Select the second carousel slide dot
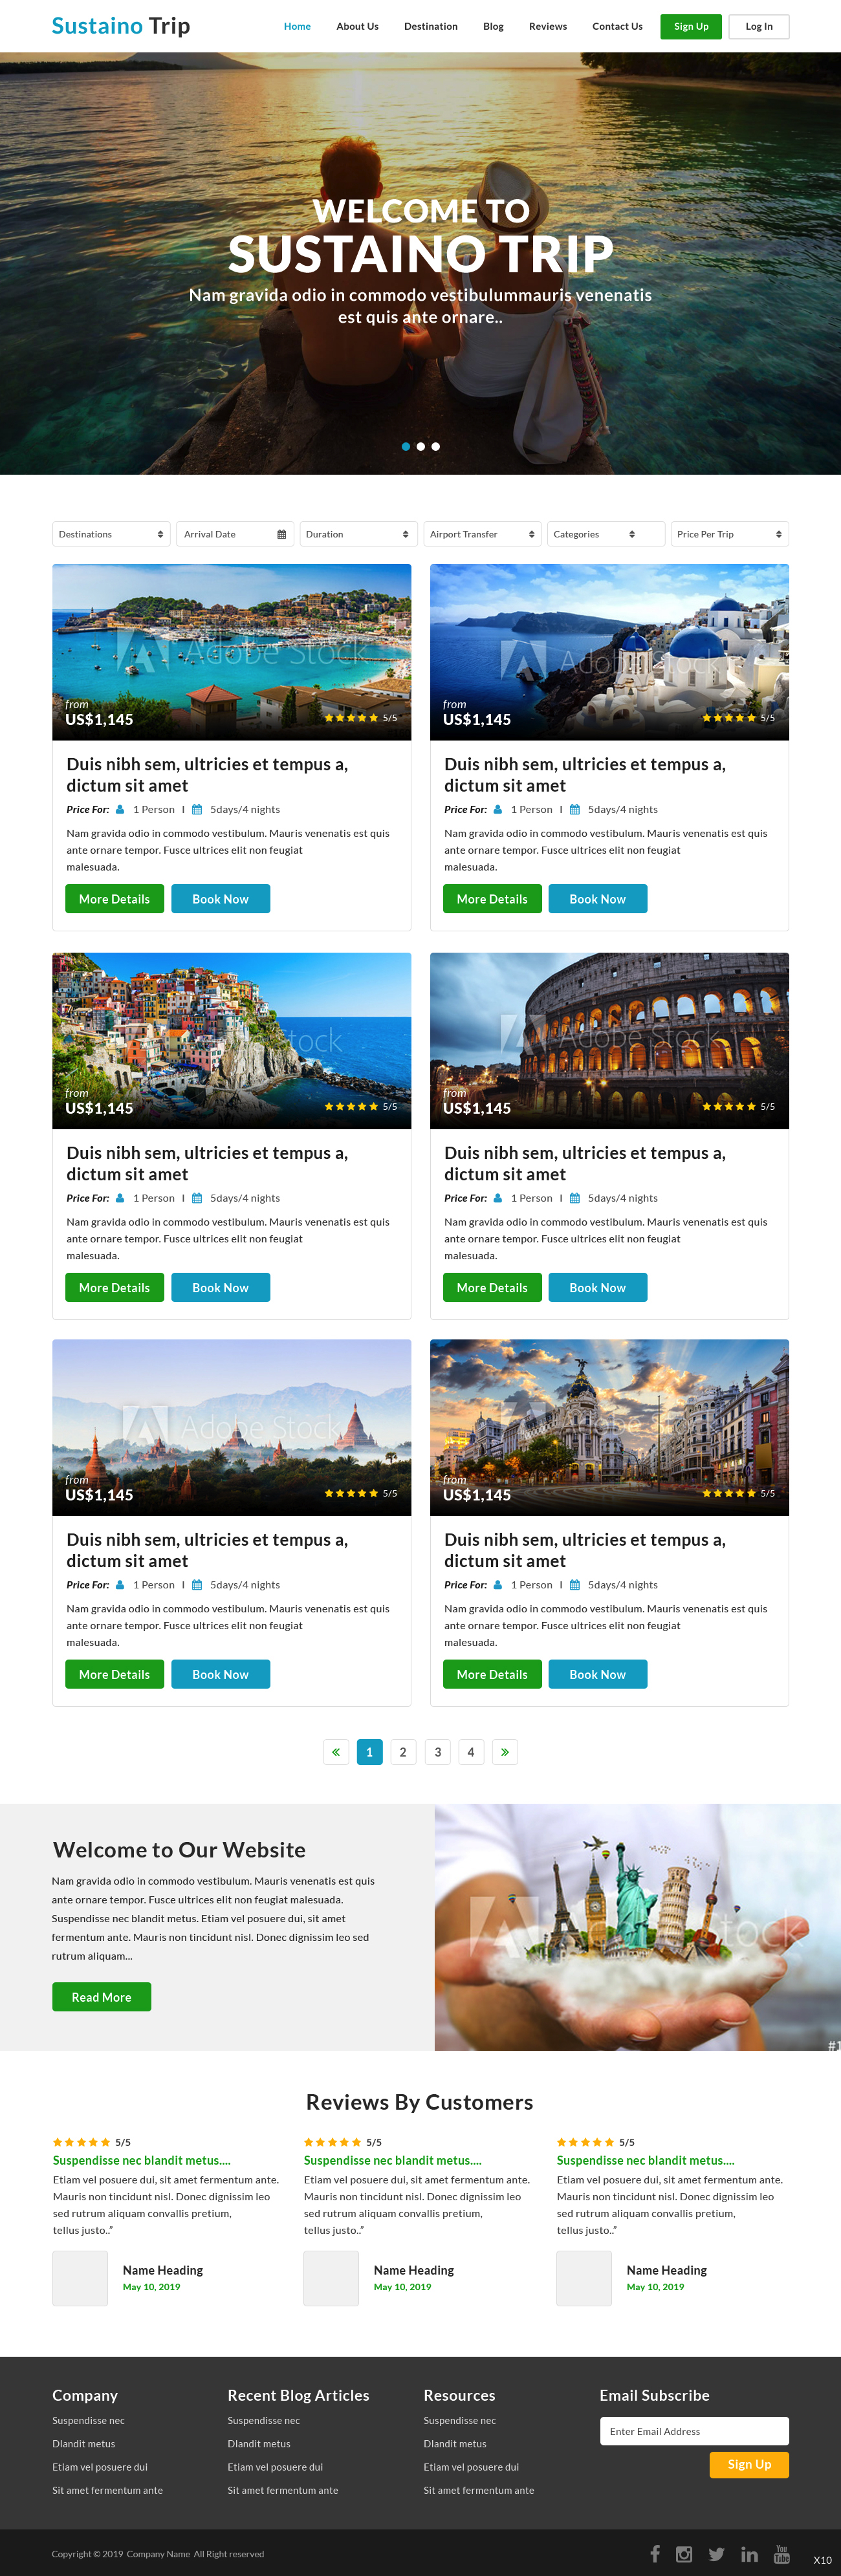Image resolution: width=841 pixels, height=2576 pixels. (421, 446)
